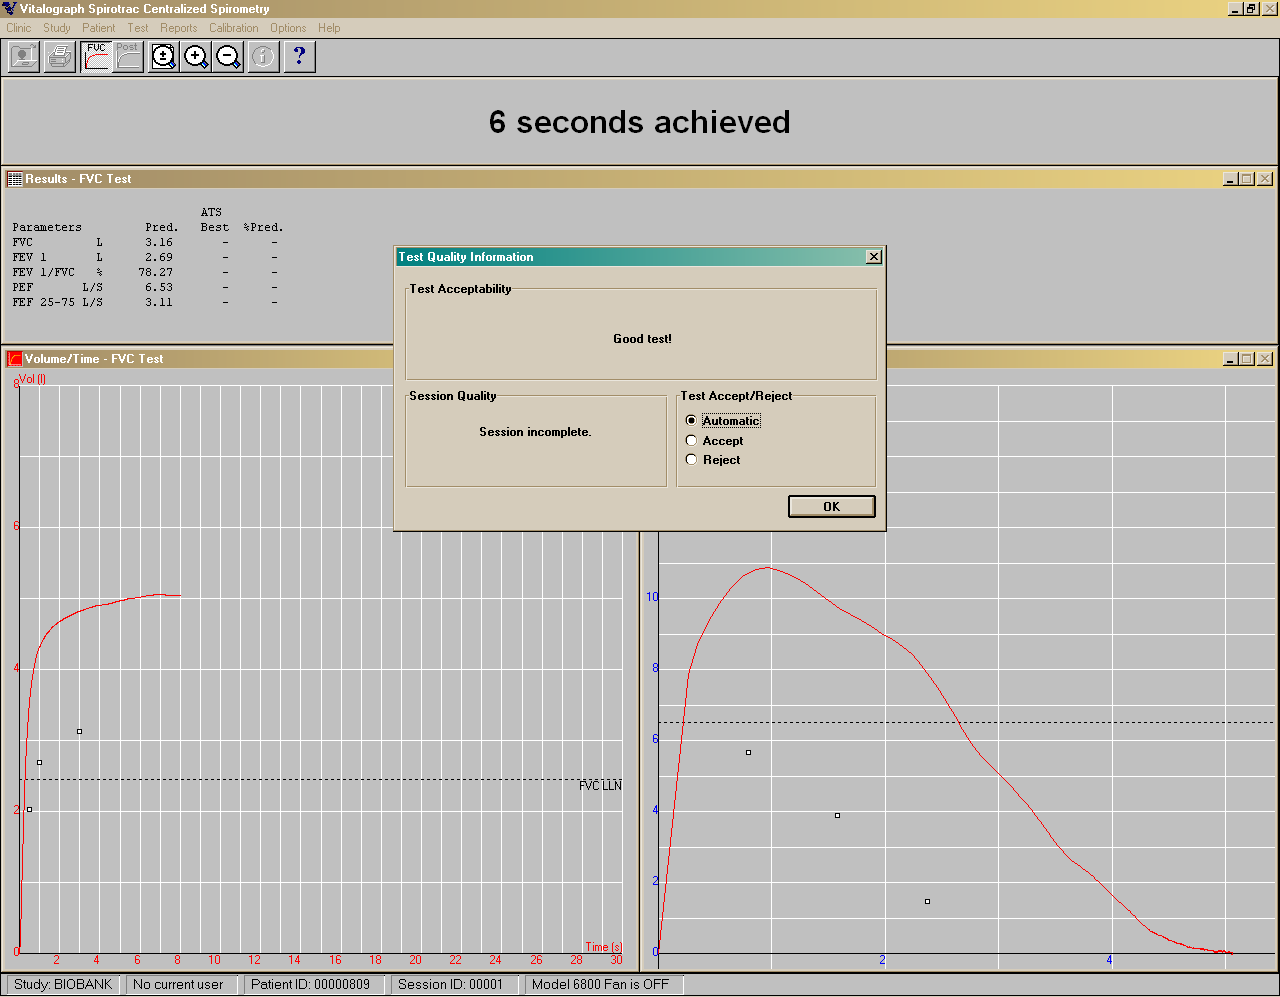Click the printer toolbar icon
The image size is (1280, 997).
tap(60, 57)
